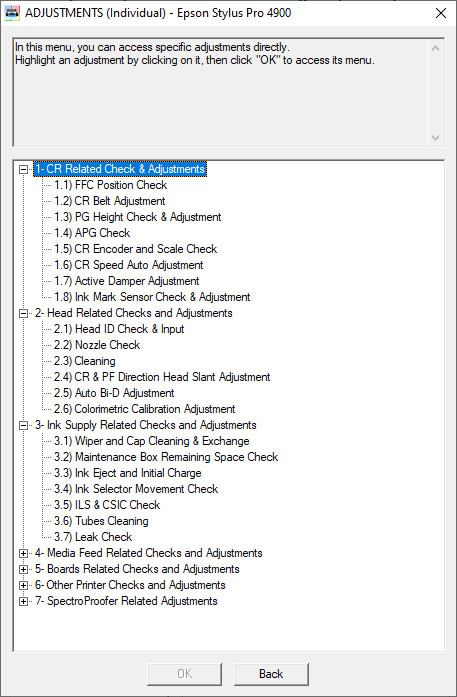
Task: Select 3.5) ILS & CSIC Check
Action: click(x=107, y=505)
